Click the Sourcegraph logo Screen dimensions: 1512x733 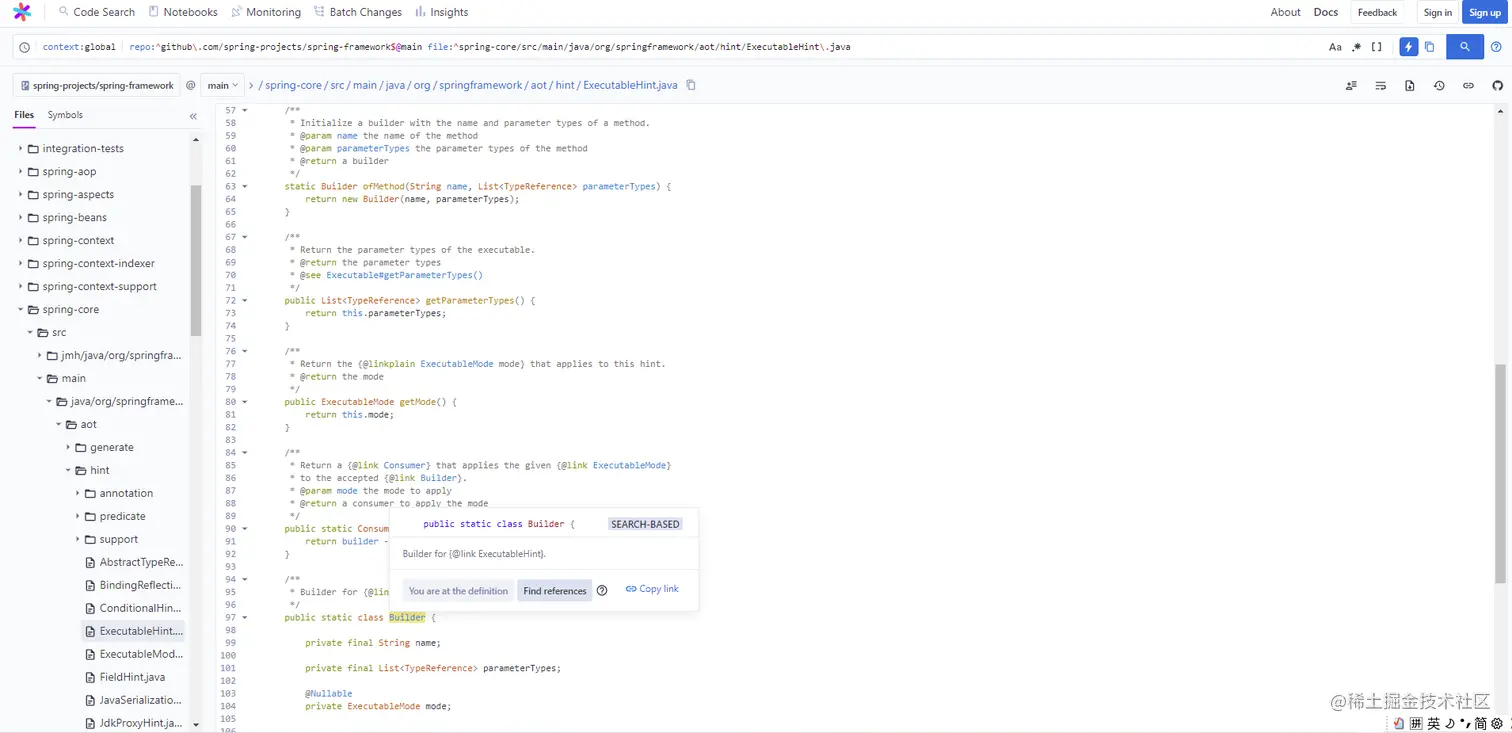22,12
